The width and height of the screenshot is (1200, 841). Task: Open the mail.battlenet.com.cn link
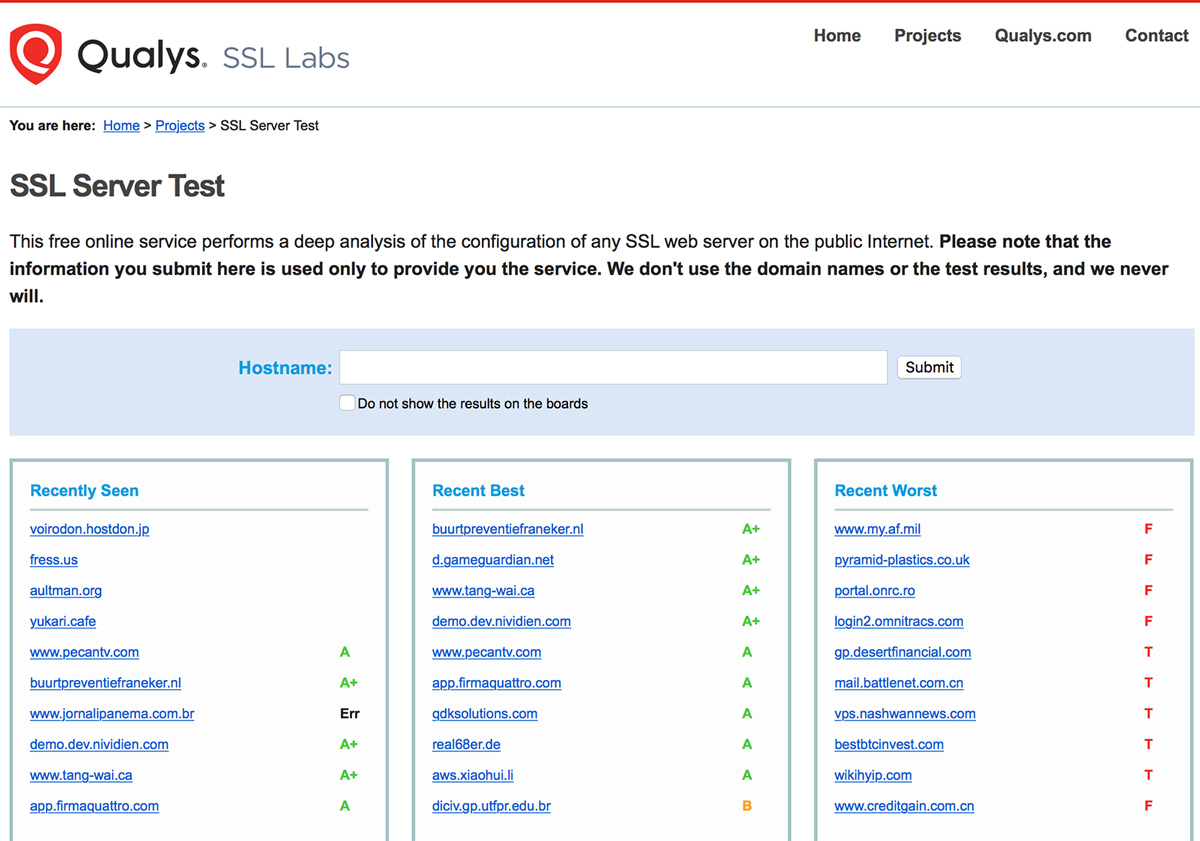point(899,684)
